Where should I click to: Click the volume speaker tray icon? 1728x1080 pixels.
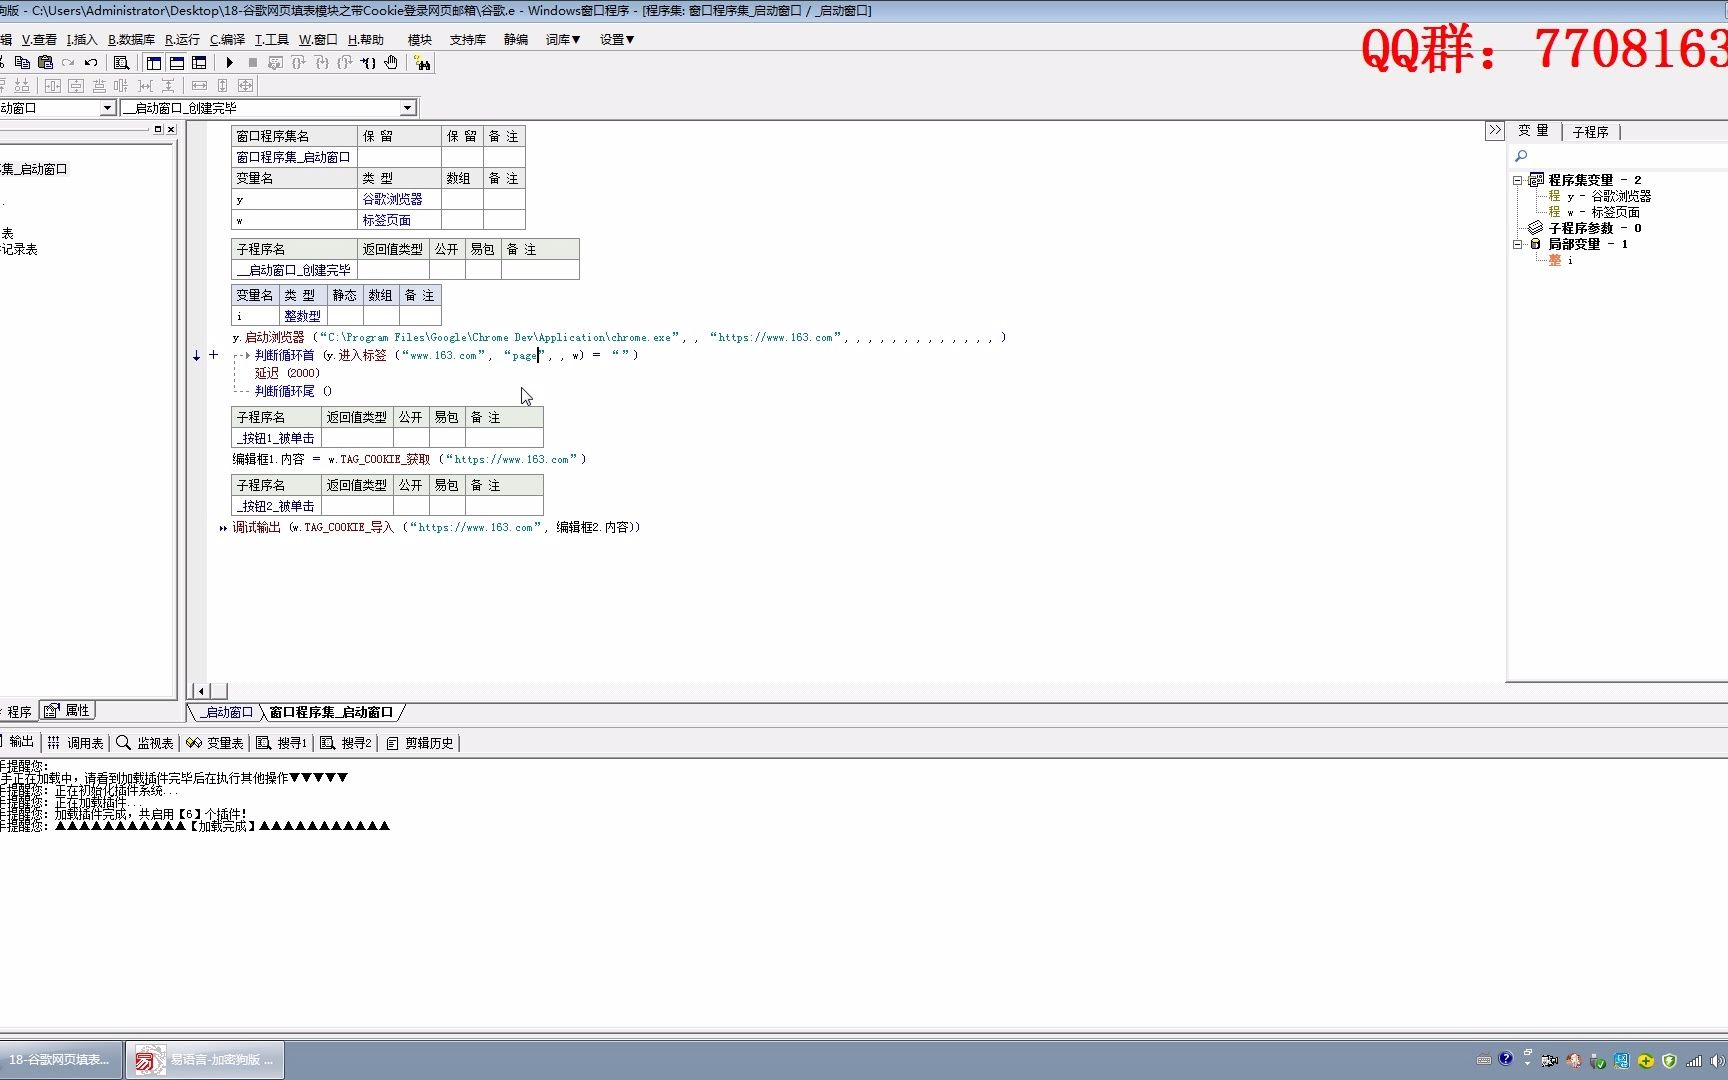(x=1717, y=1060)
